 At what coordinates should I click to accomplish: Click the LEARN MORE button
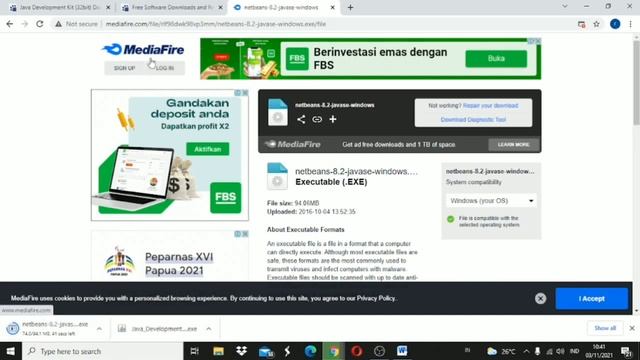click(513, 144)
